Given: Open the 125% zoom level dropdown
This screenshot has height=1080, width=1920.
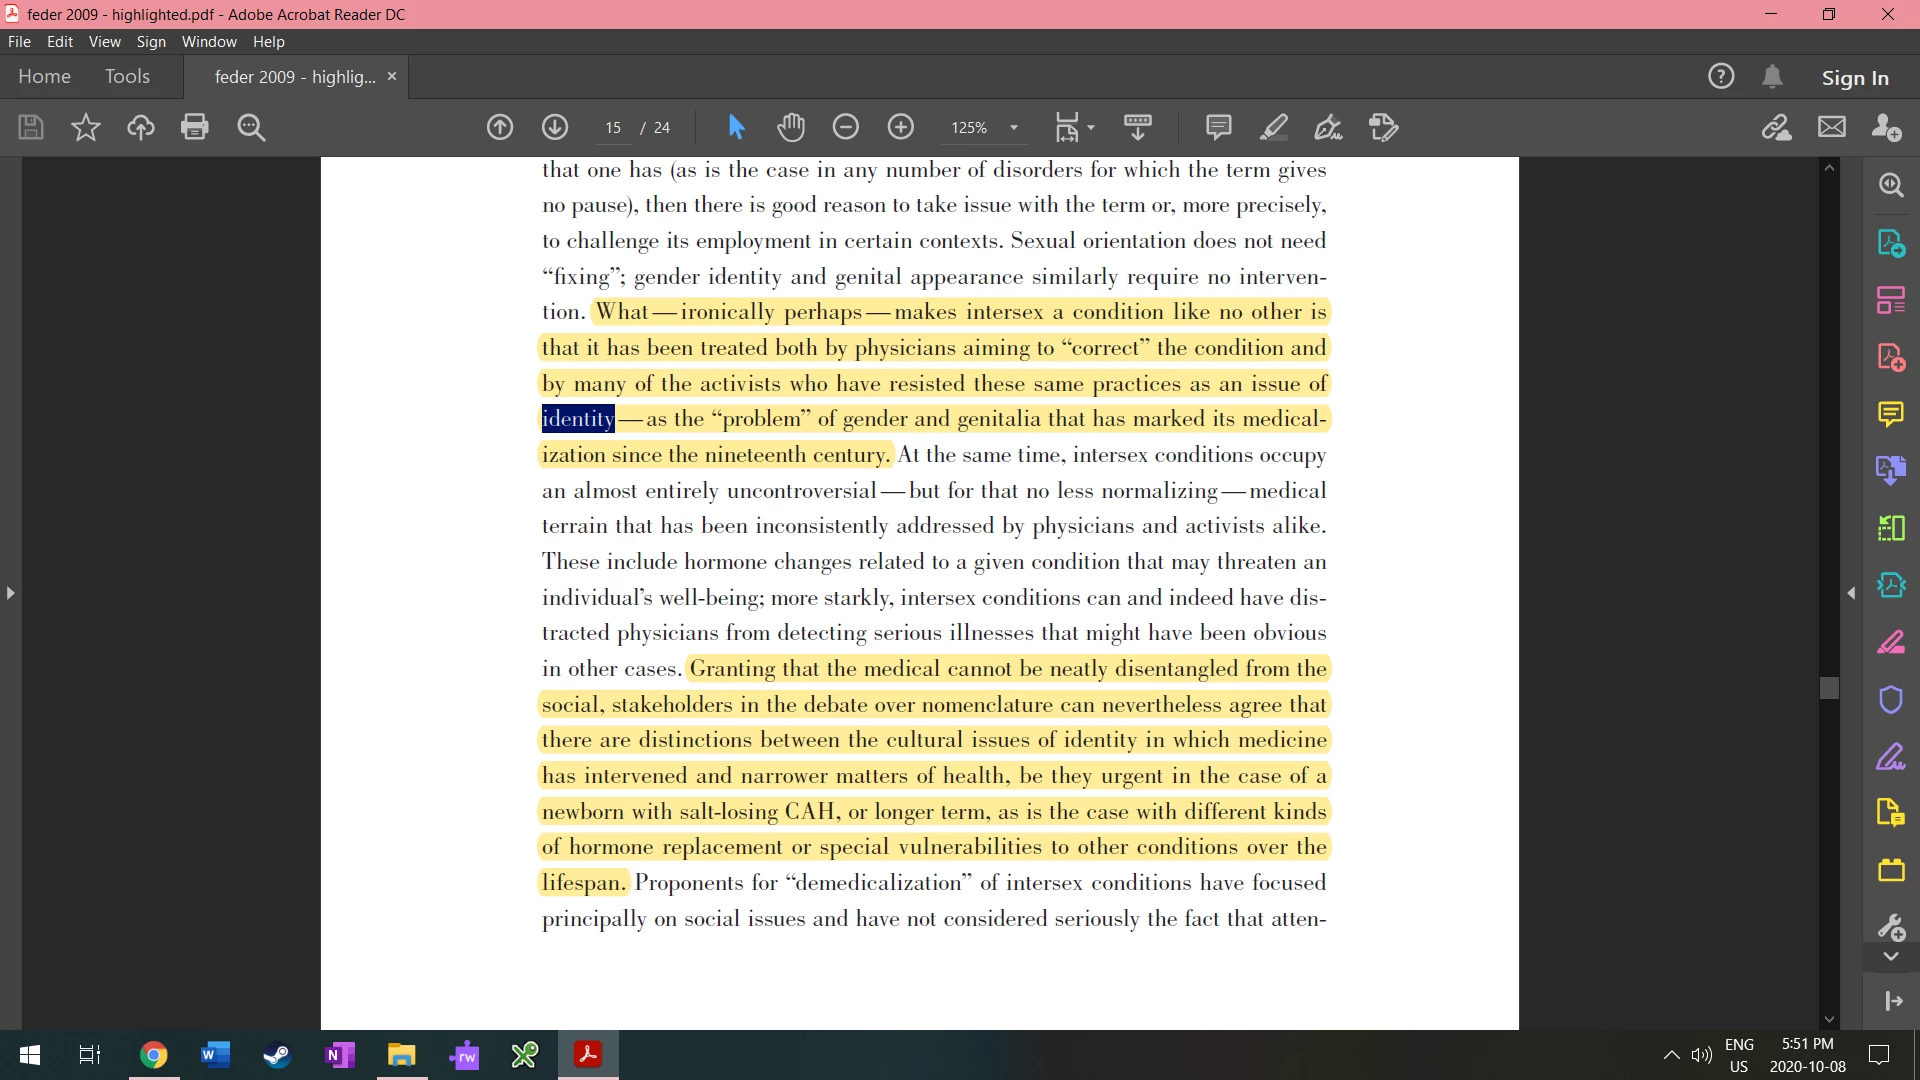Looking at the screenshot, I should 1013,127.
